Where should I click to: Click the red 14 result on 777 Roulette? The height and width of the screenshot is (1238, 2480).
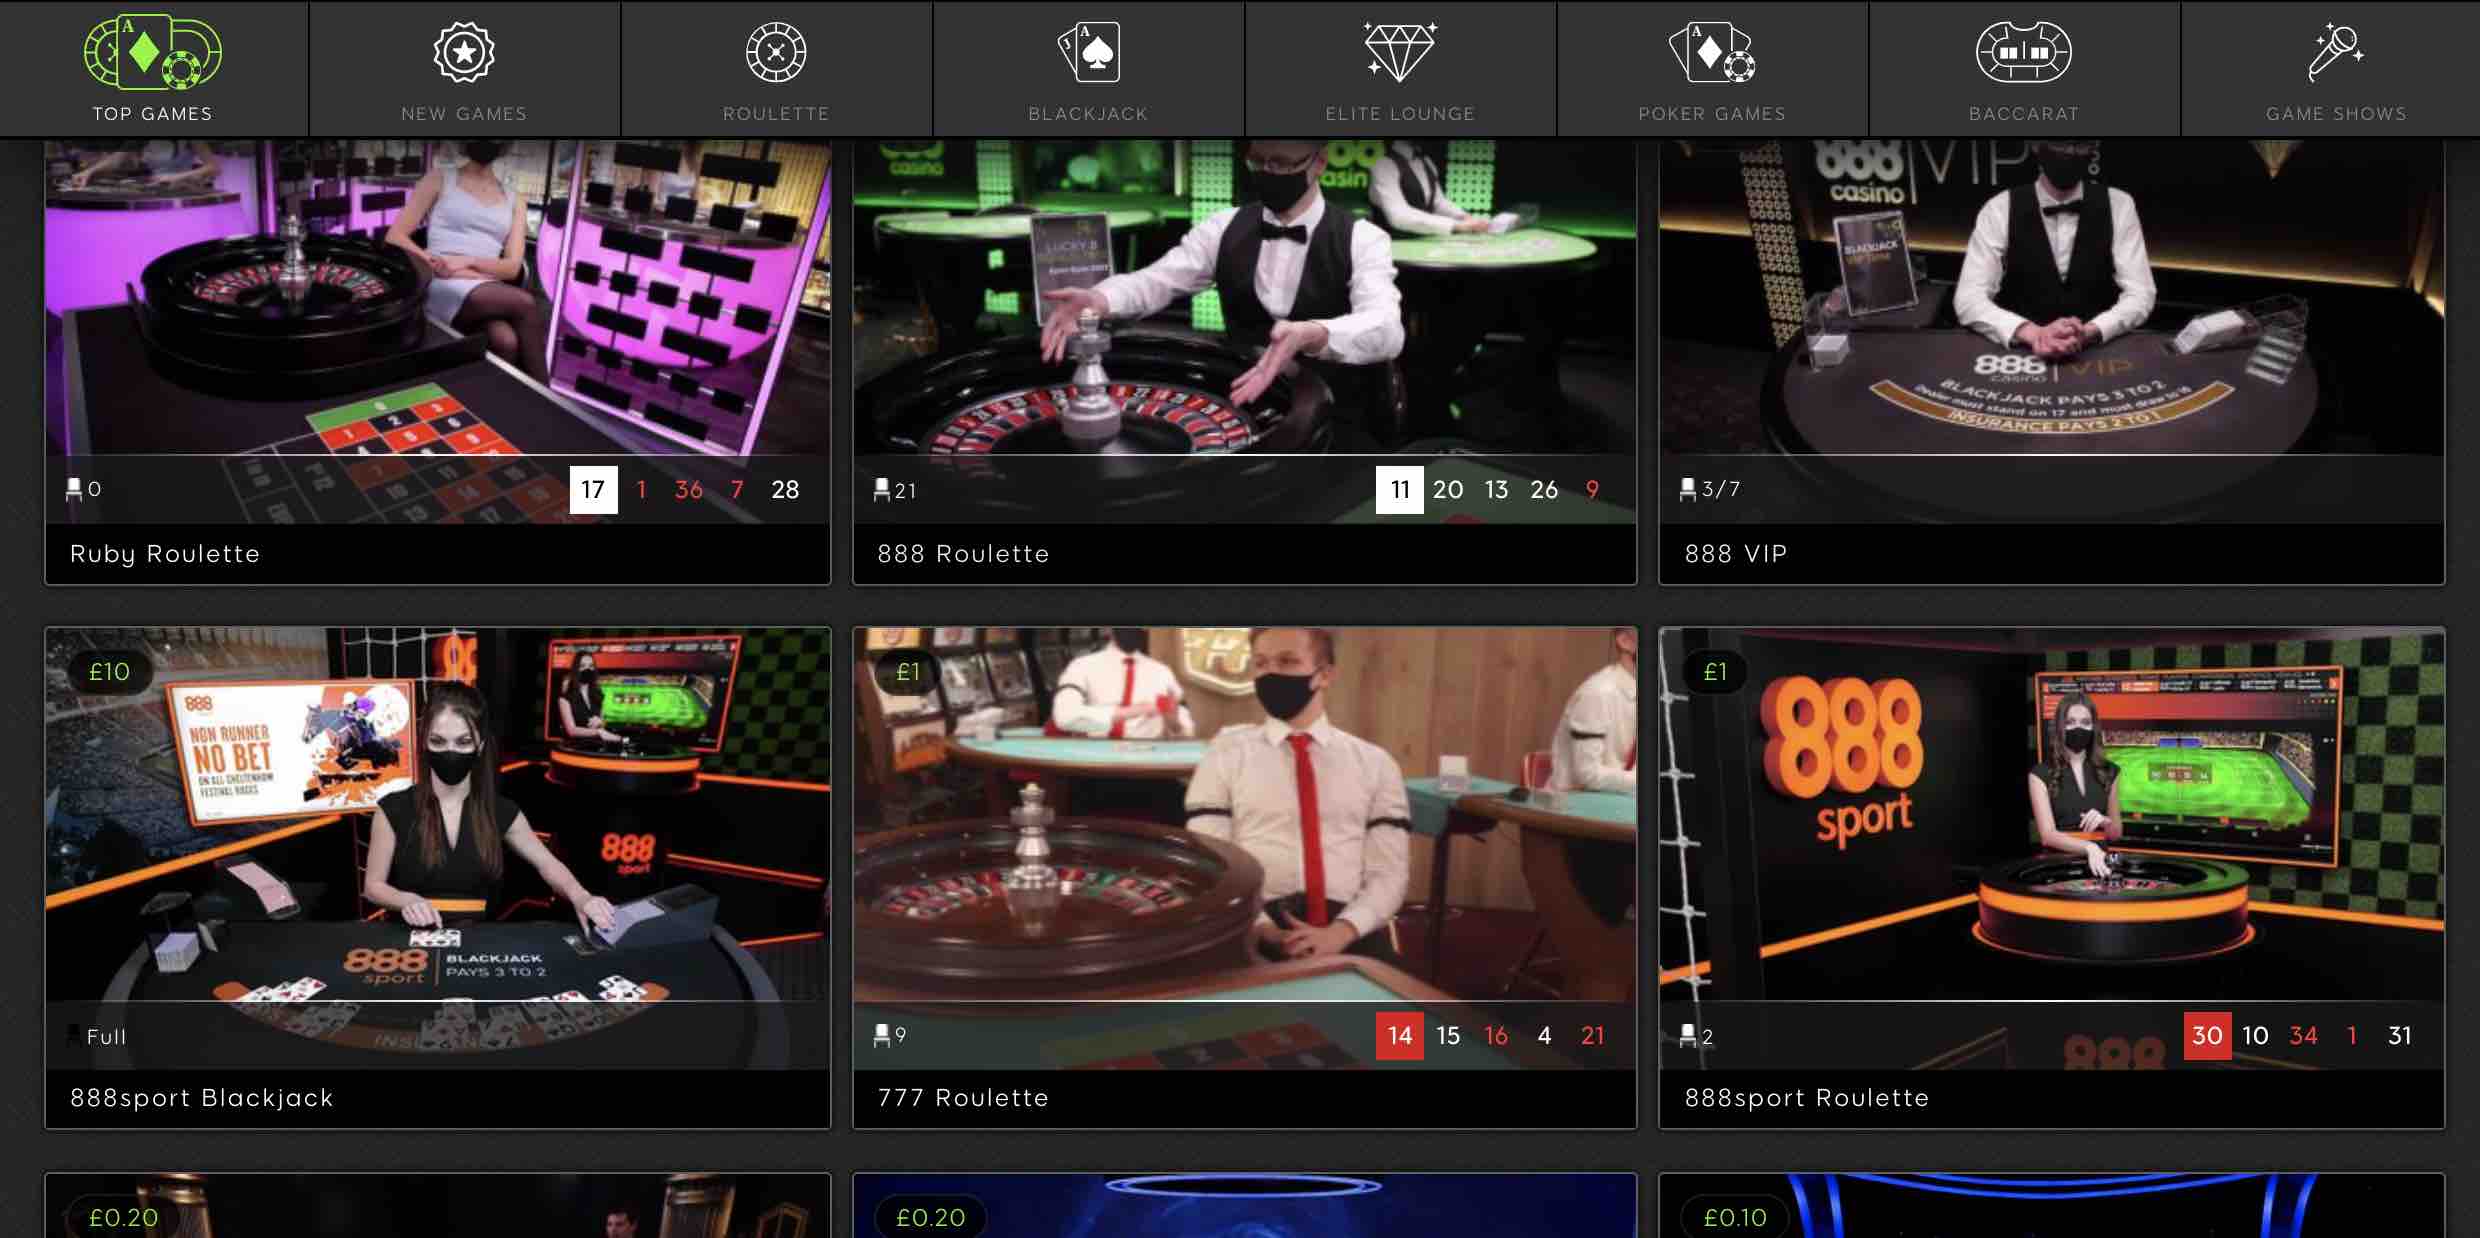[1399, 1036]
